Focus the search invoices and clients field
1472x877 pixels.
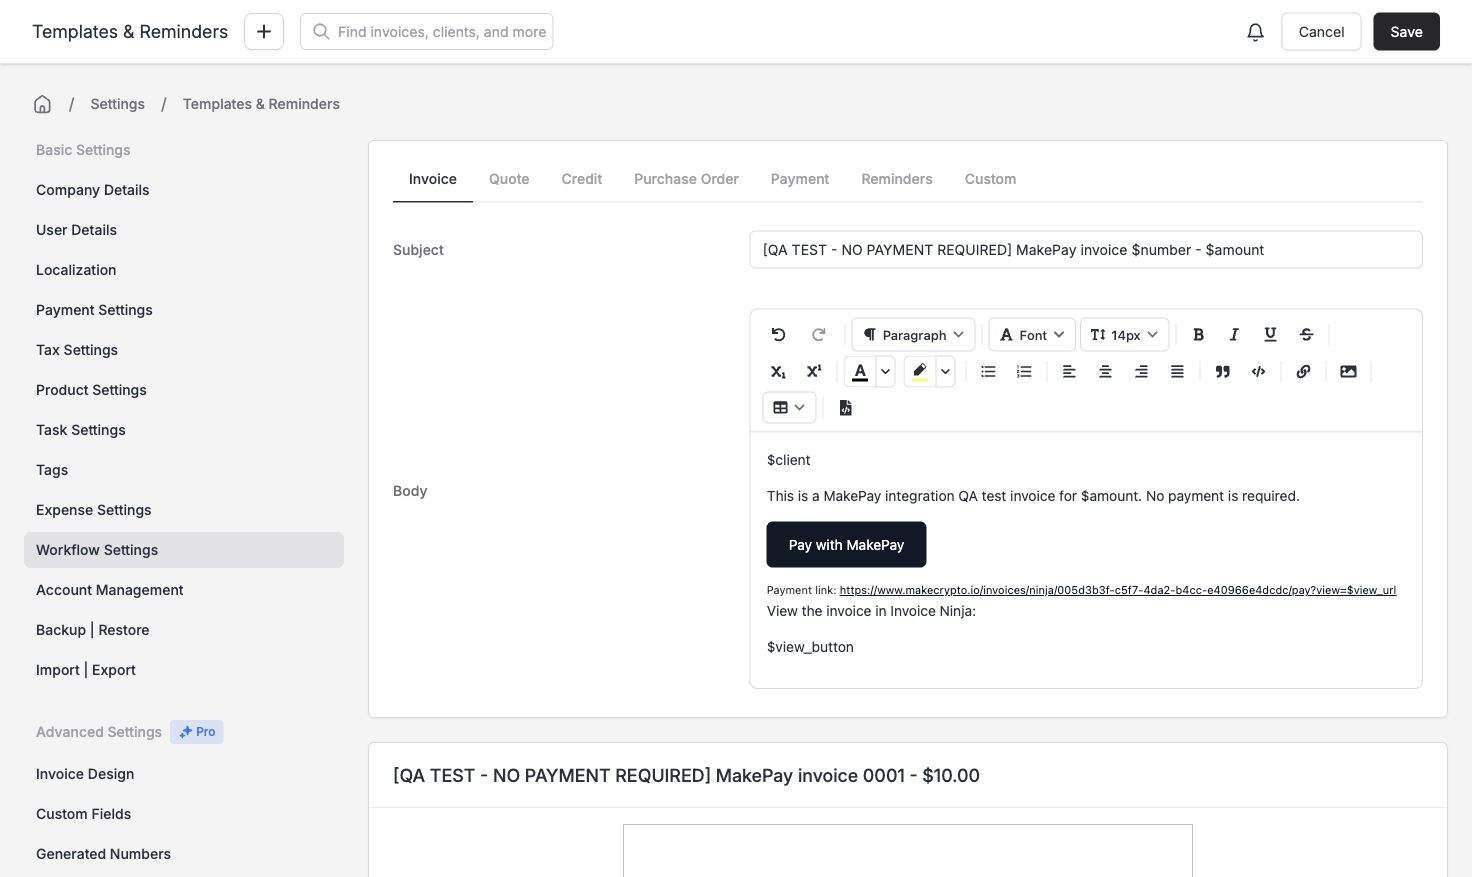click(x=427, y=32)
